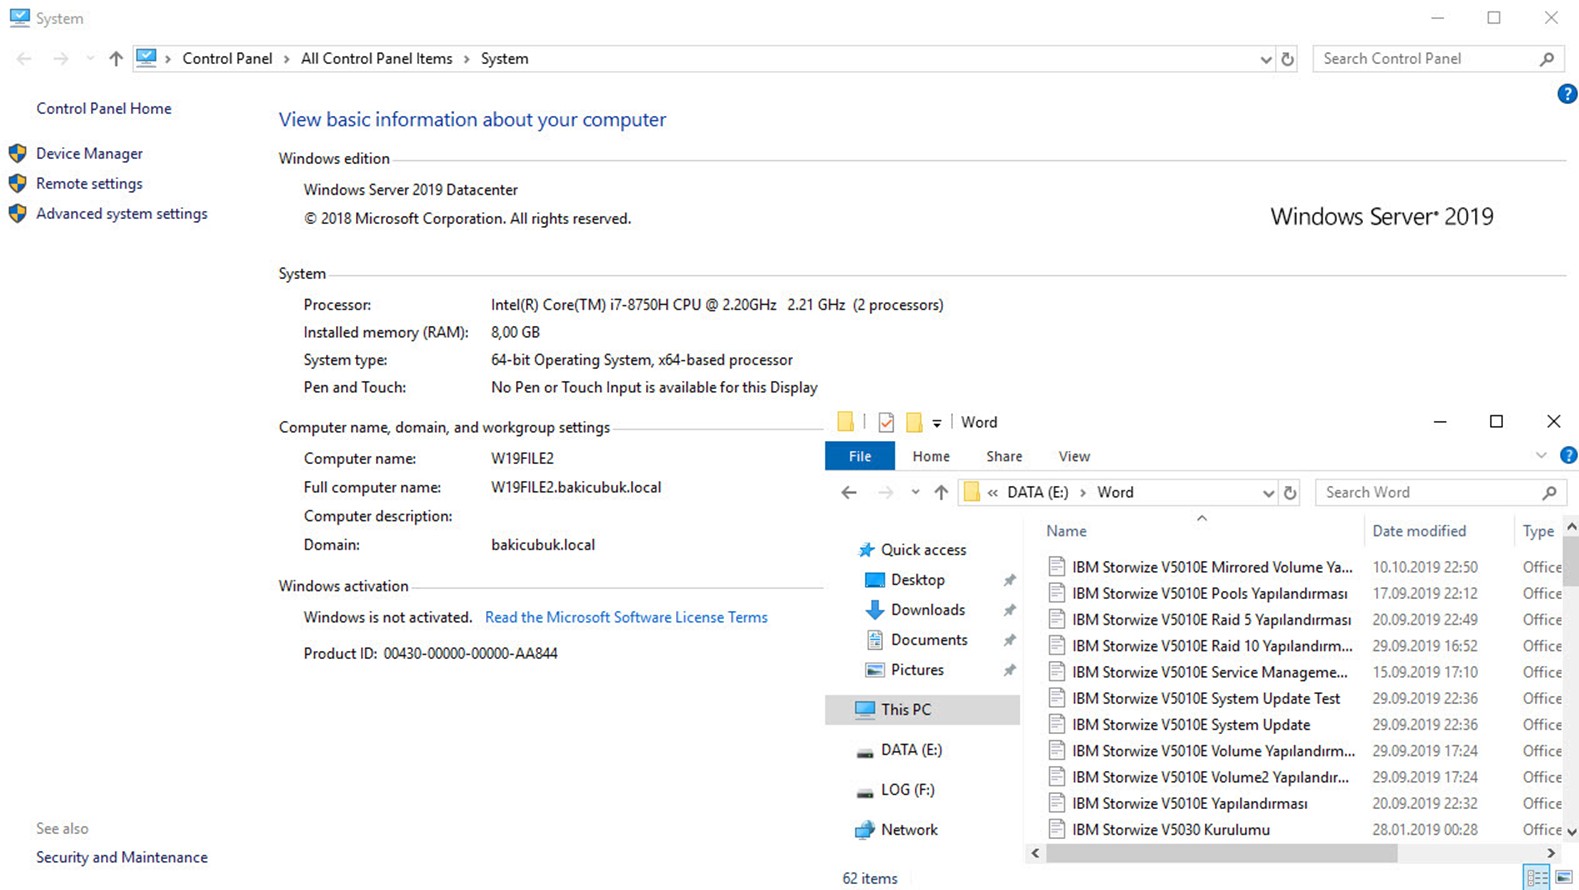
Task: Select IBM Storwize V5010E Mirrored Volume file
Action: tap(1212, 567)
